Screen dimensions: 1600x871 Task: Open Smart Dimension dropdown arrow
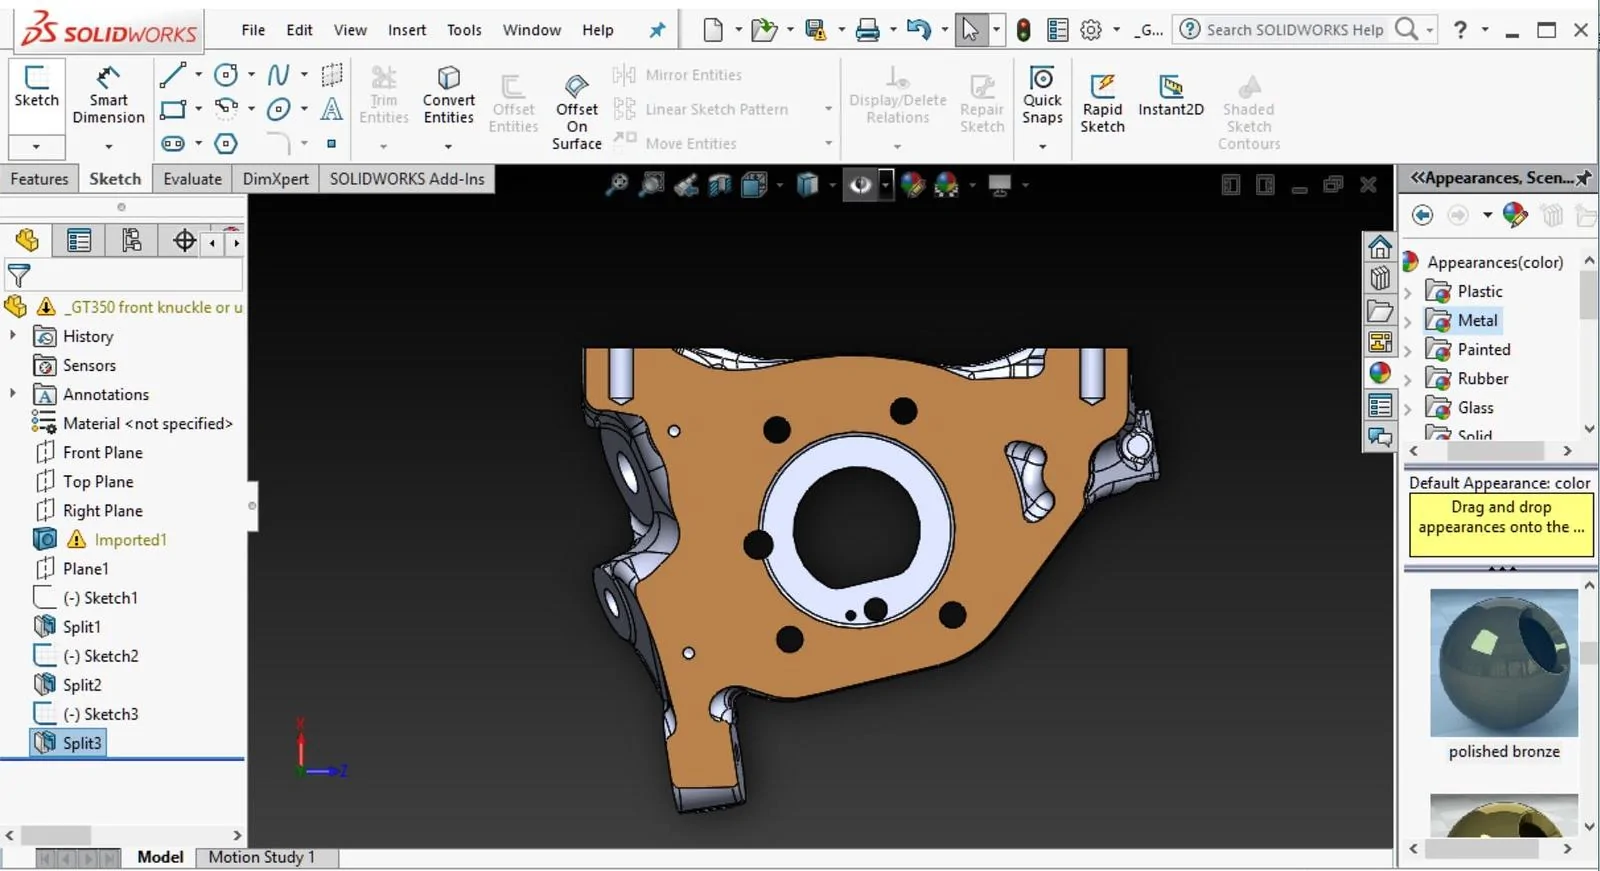point(108,147)
